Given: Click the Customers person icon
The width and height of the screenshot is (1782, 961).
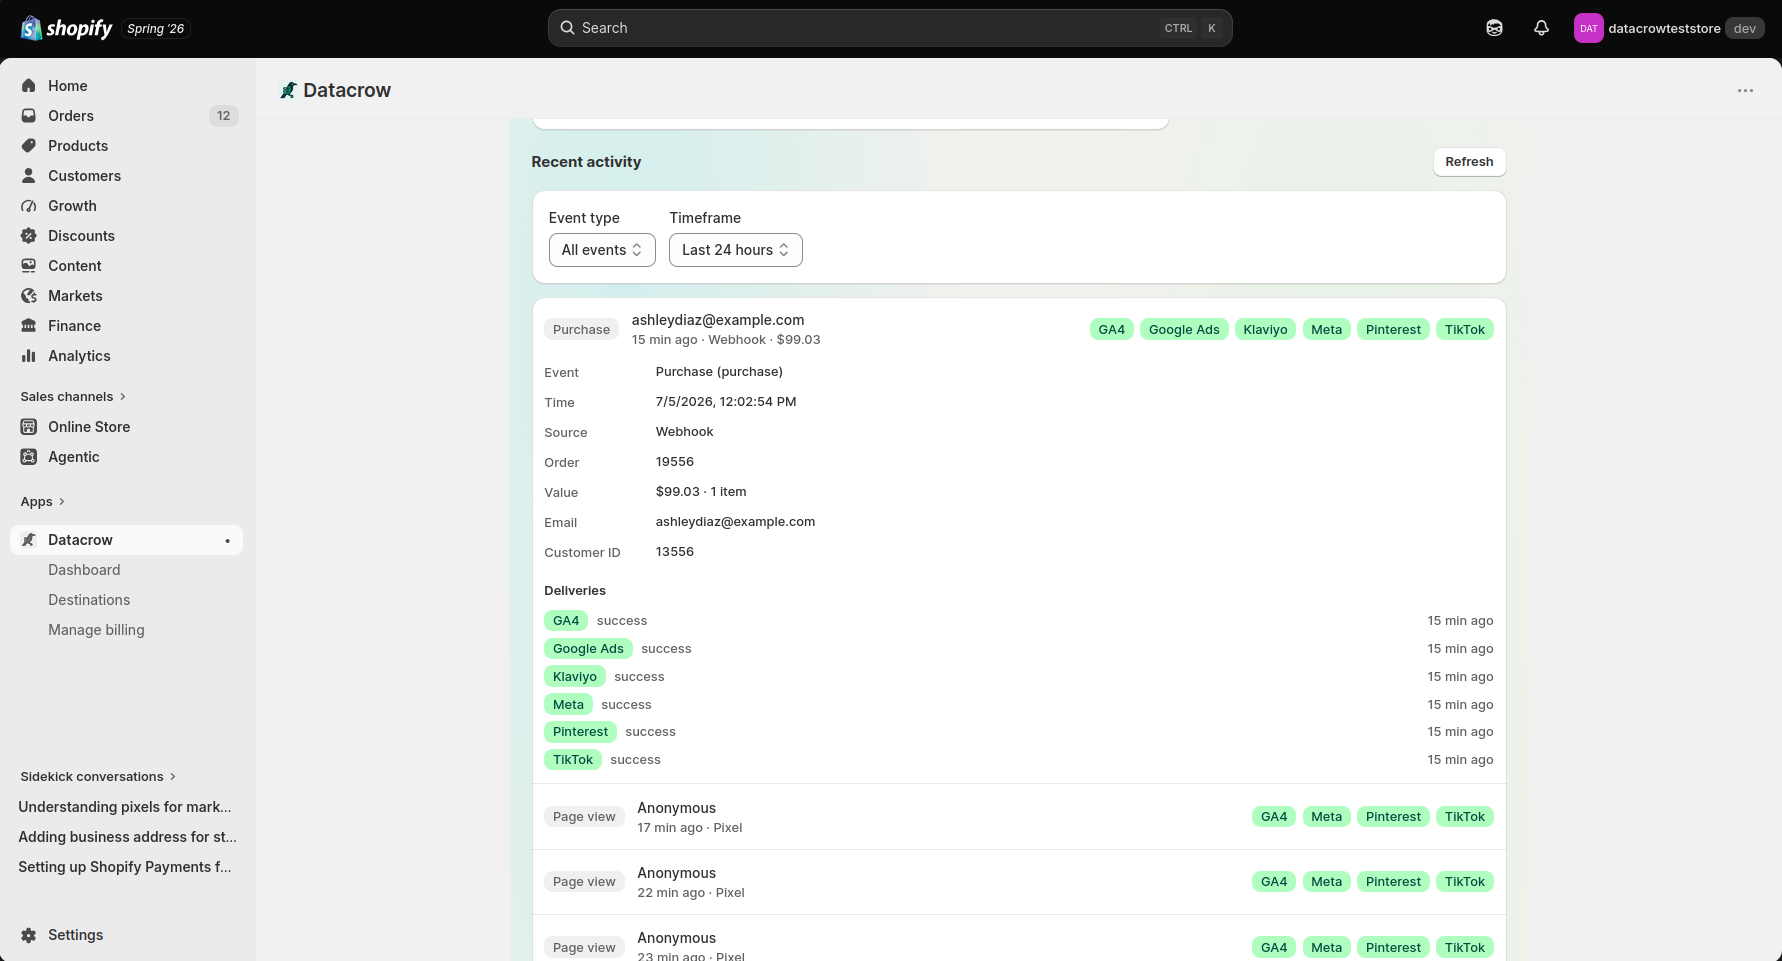Looking at the screenshot, I should pos(29,176).
